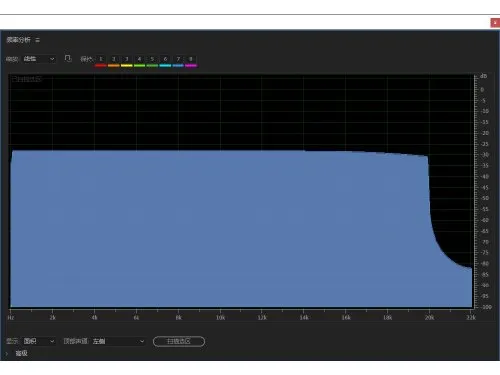Click the 10k mark on Hz ruler
Viewport: 500px width, 375px height.
220,318
